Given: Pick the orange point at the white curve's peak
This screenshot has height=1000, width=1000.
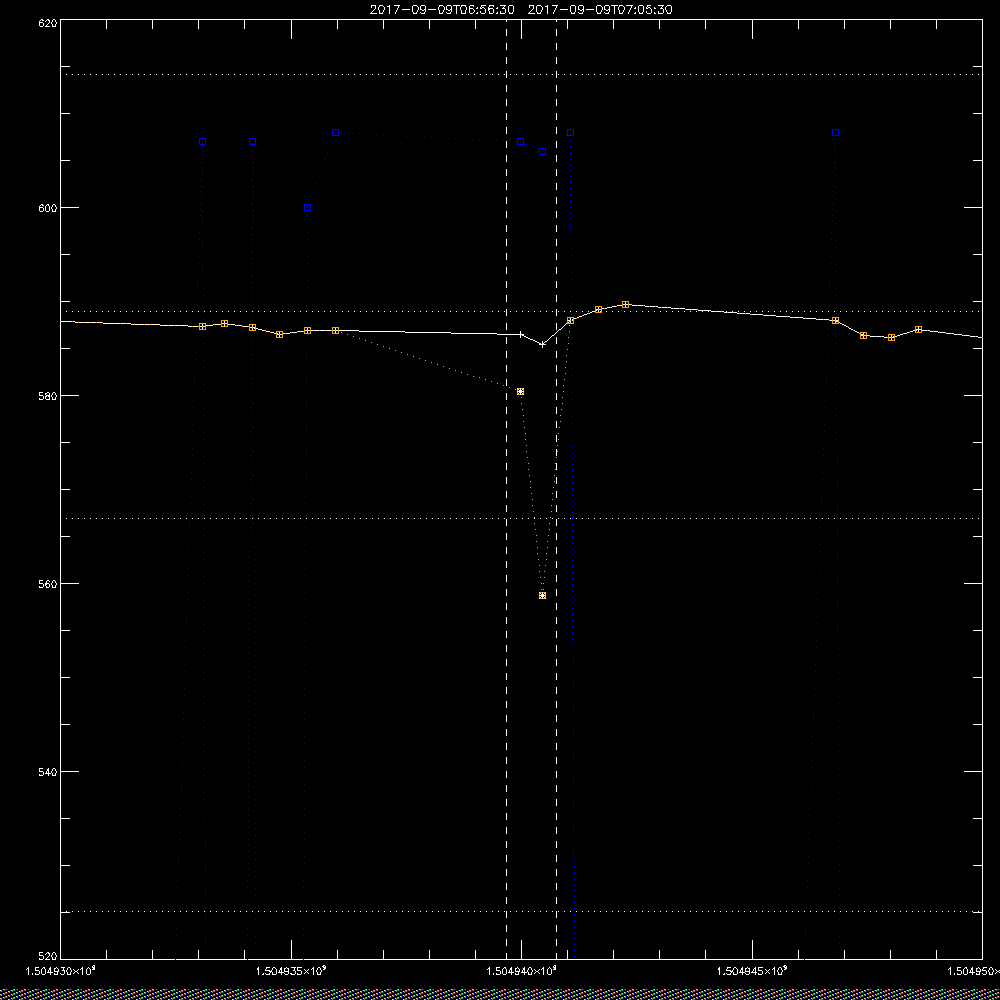Looking at the screenshot, I should 626,305.
